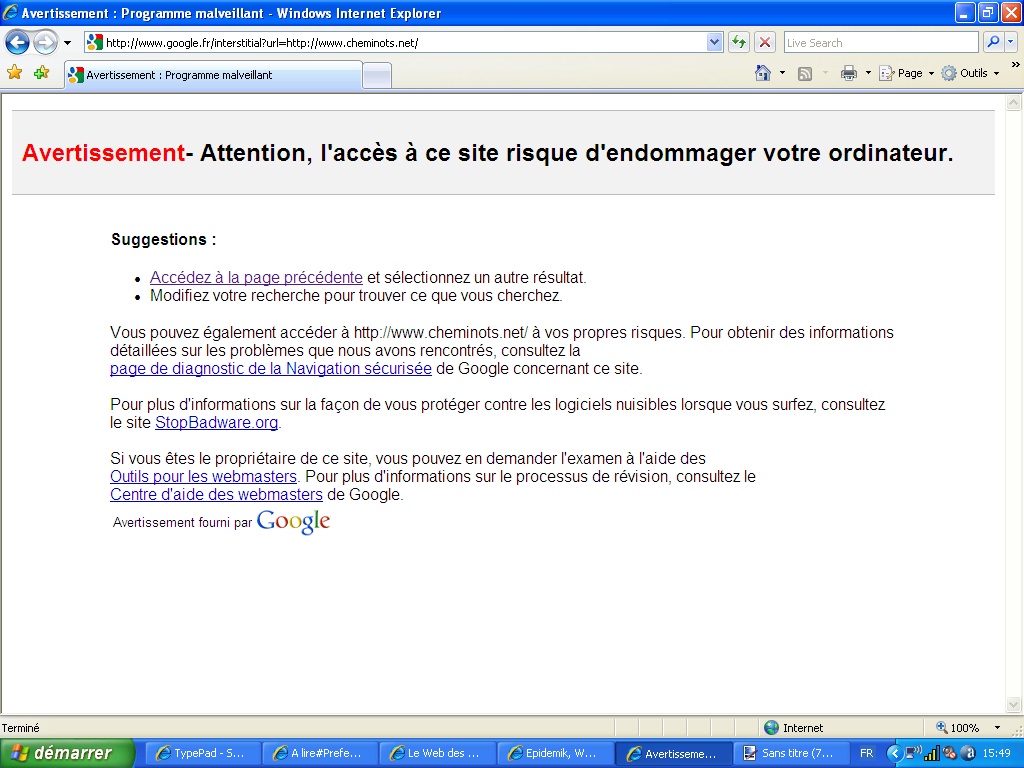Image resolution: width=1024 pixels, height=768 pixels.
Task: Open the StopBadware.org link
Action: pyautogui.click(x=216, y=423)
